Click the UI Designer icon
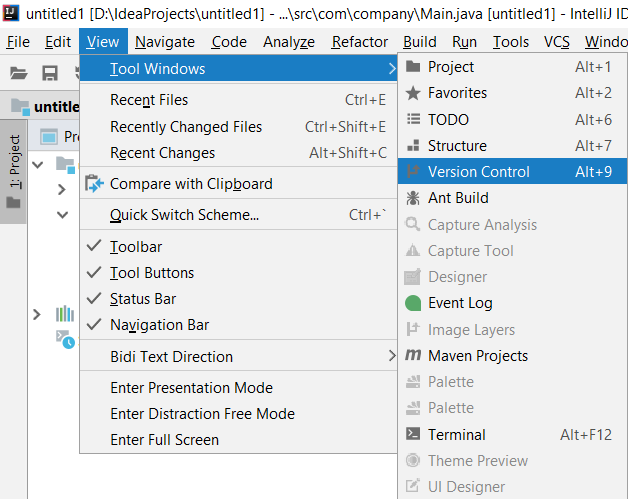The width and height of the screenshot is (628, 499). click(413, 486)
